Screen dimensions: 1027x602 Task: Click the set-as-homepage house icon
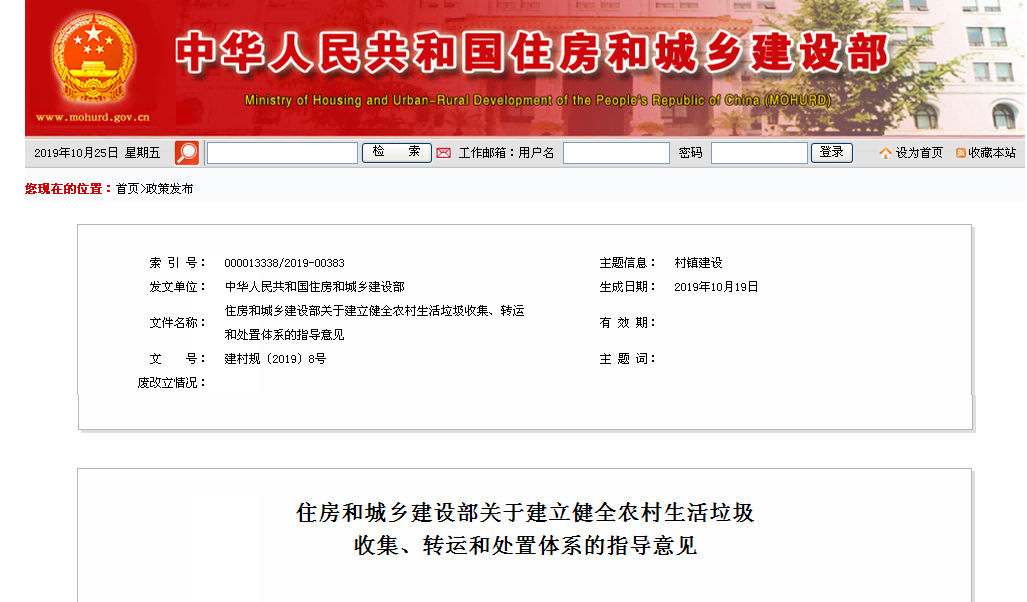886,153
